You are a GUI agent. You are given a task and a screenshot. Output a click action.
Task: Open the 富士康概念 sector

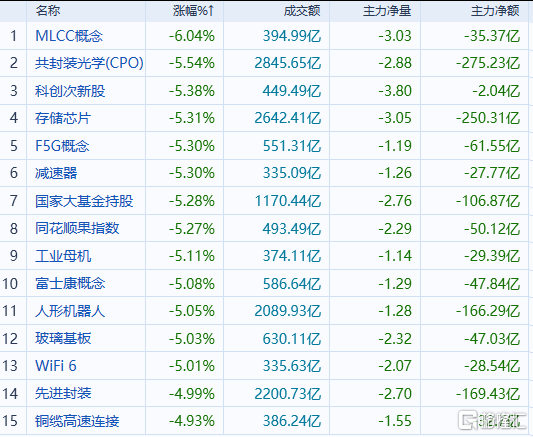coord(70,283)
